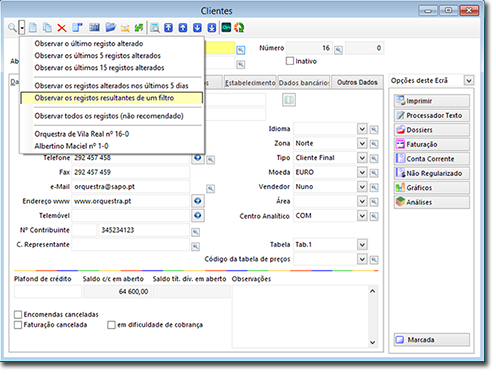
Task: Click the blue dial icon next to Telefone
Action: (198, 157)
